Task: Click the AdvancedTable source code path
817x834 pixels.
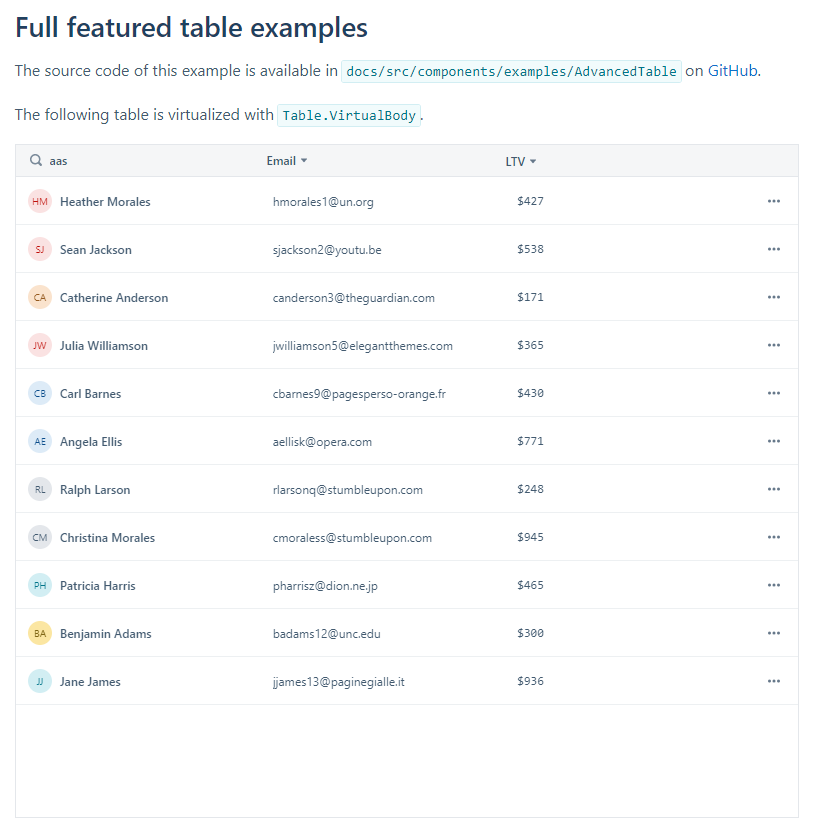Action: point(512,71)
